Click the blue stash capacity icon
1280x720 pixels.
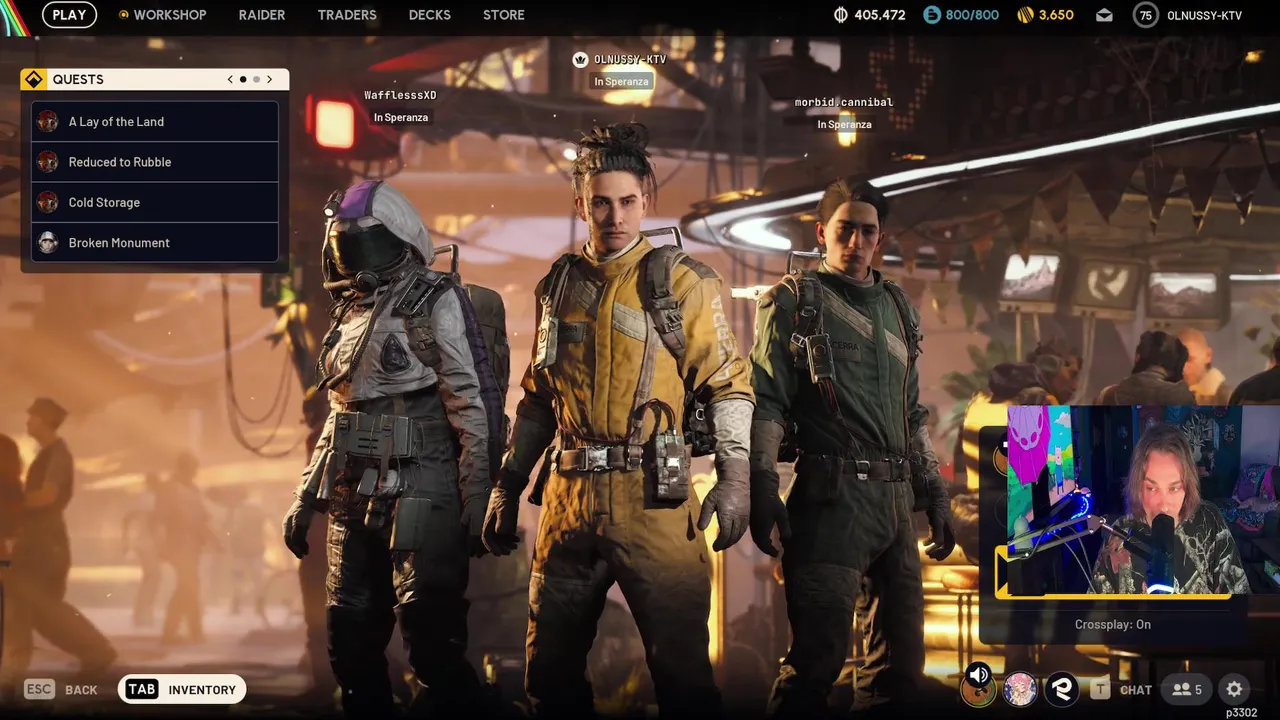click(x=931, y=15)
